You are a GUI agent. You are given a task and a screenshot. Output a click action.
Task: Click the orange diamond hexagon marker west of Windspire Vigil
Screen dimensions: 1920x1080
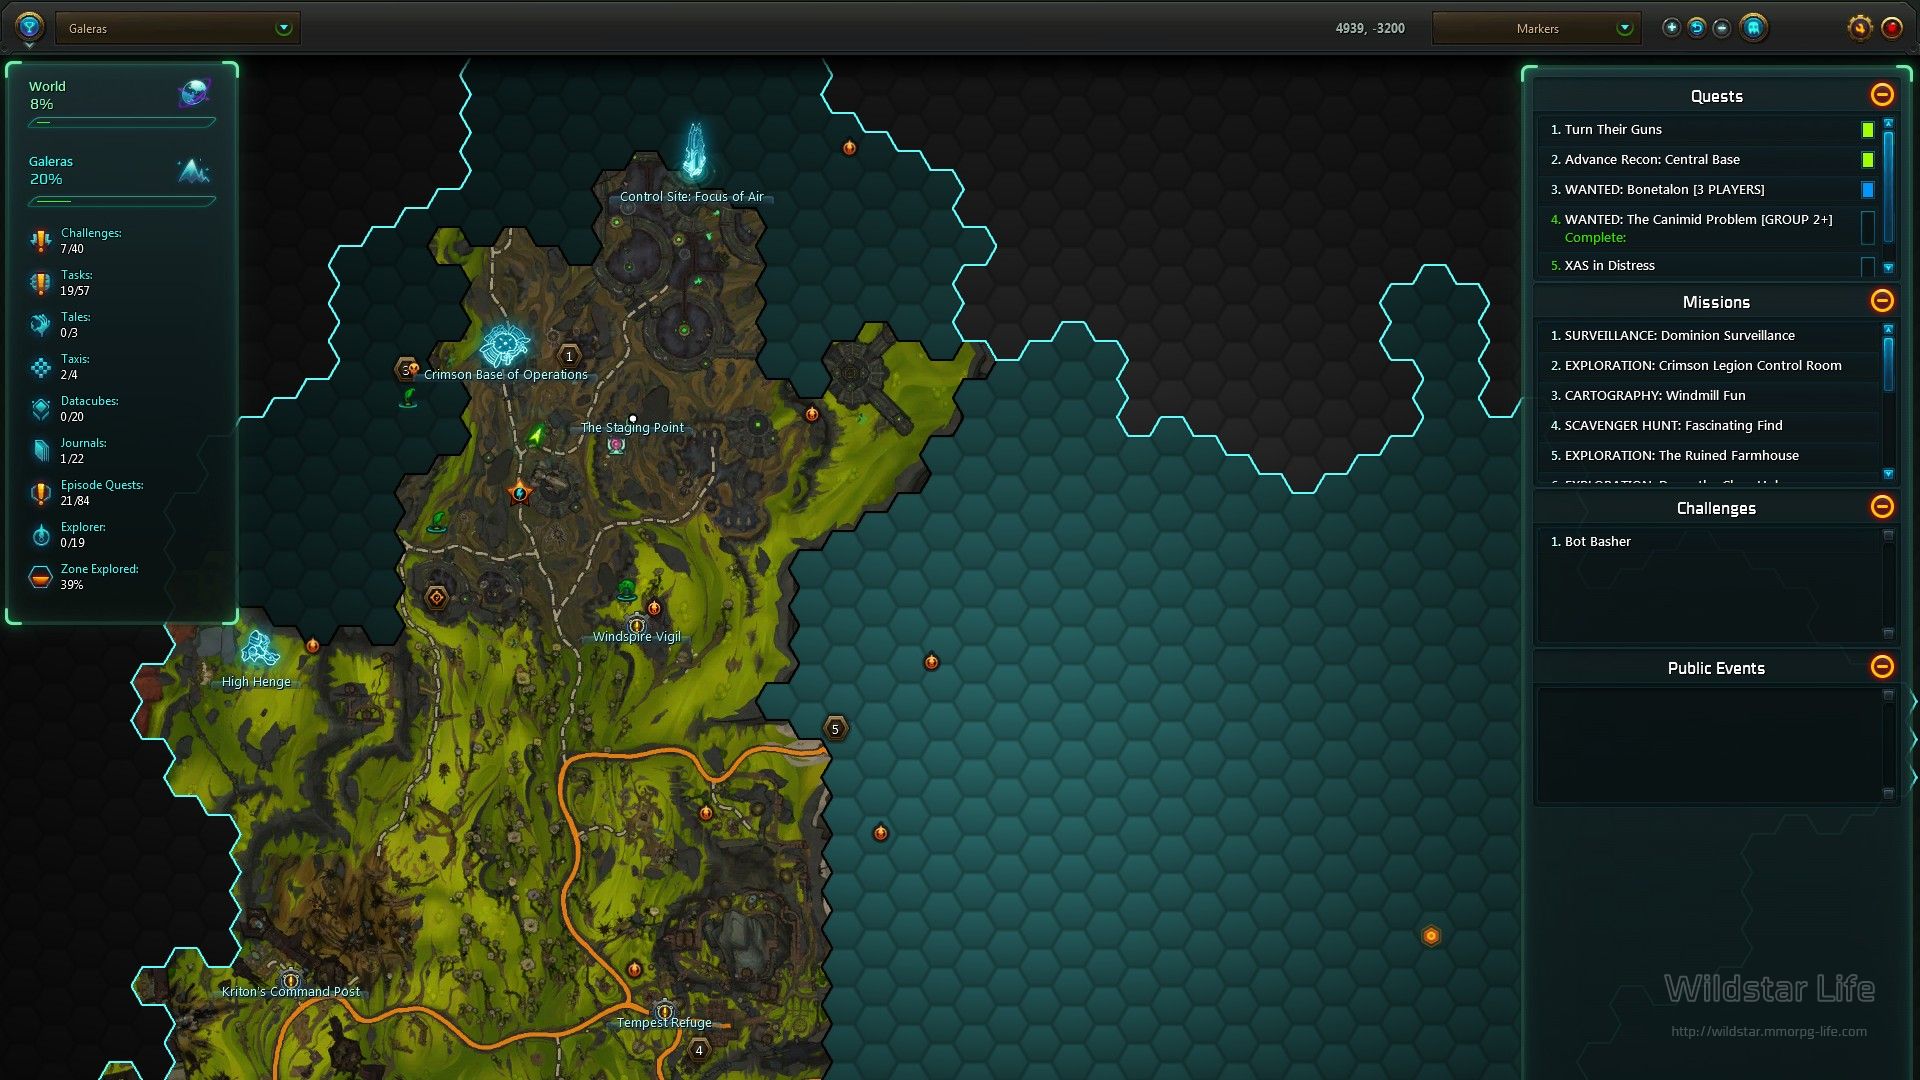click(x=436, y=598)
